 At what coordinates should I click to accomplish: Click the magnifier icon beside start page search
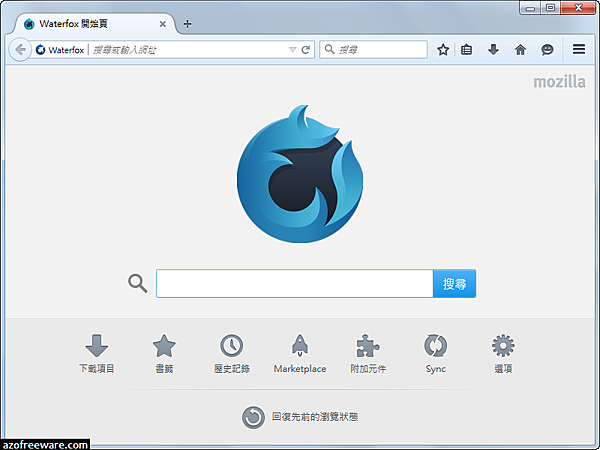pos(138,284)
